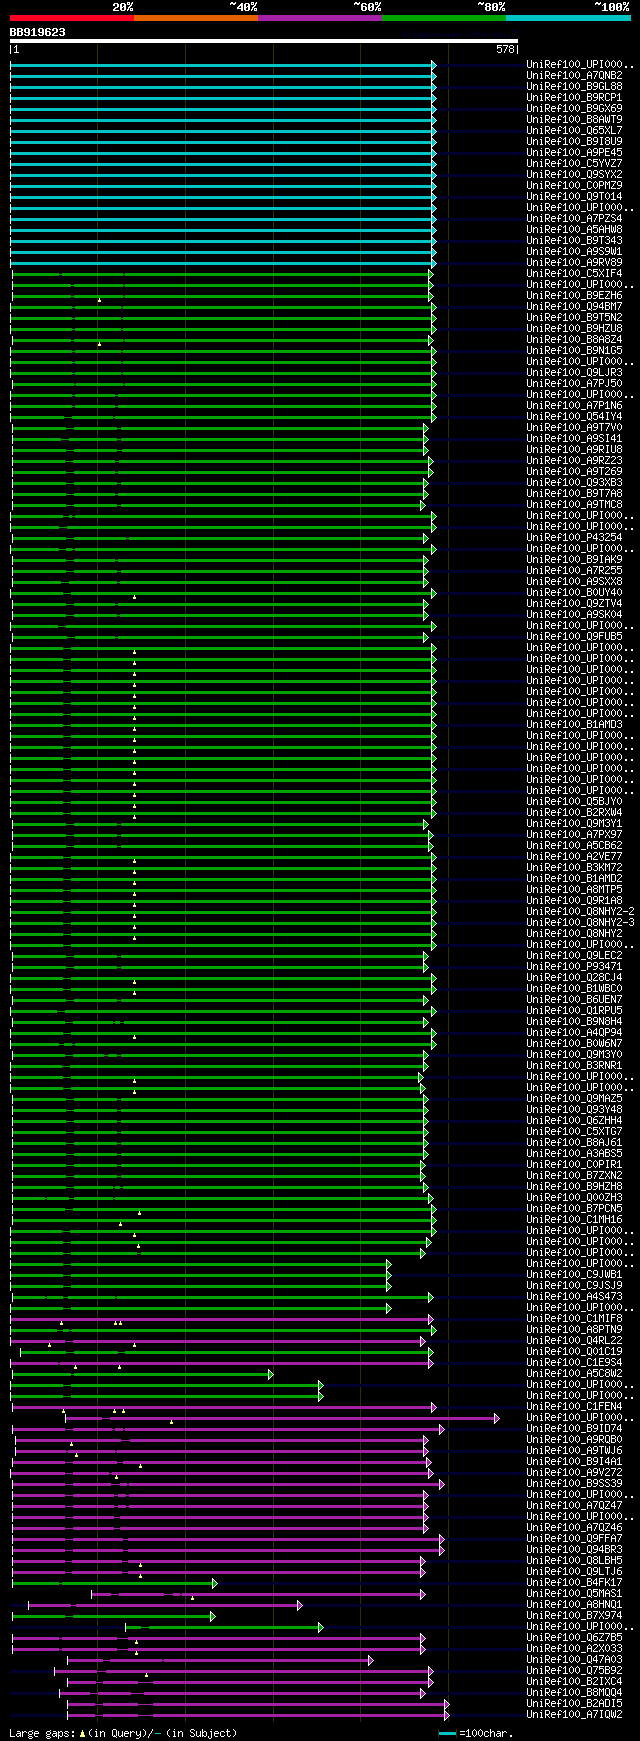Select label UniRef100_A9S9W1
The image size is (640, 1741).
[574, 251]
